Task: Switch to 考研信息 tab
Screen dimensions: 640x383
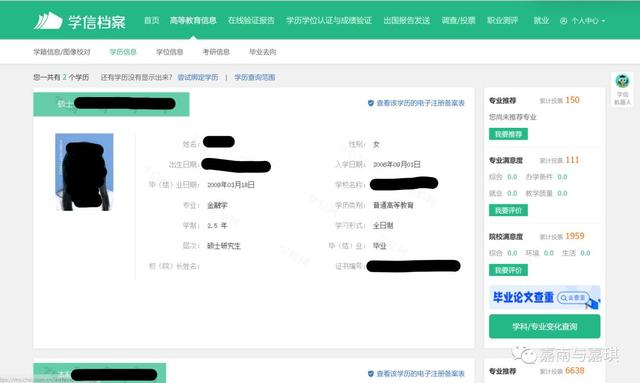Action: pos(216,52)
